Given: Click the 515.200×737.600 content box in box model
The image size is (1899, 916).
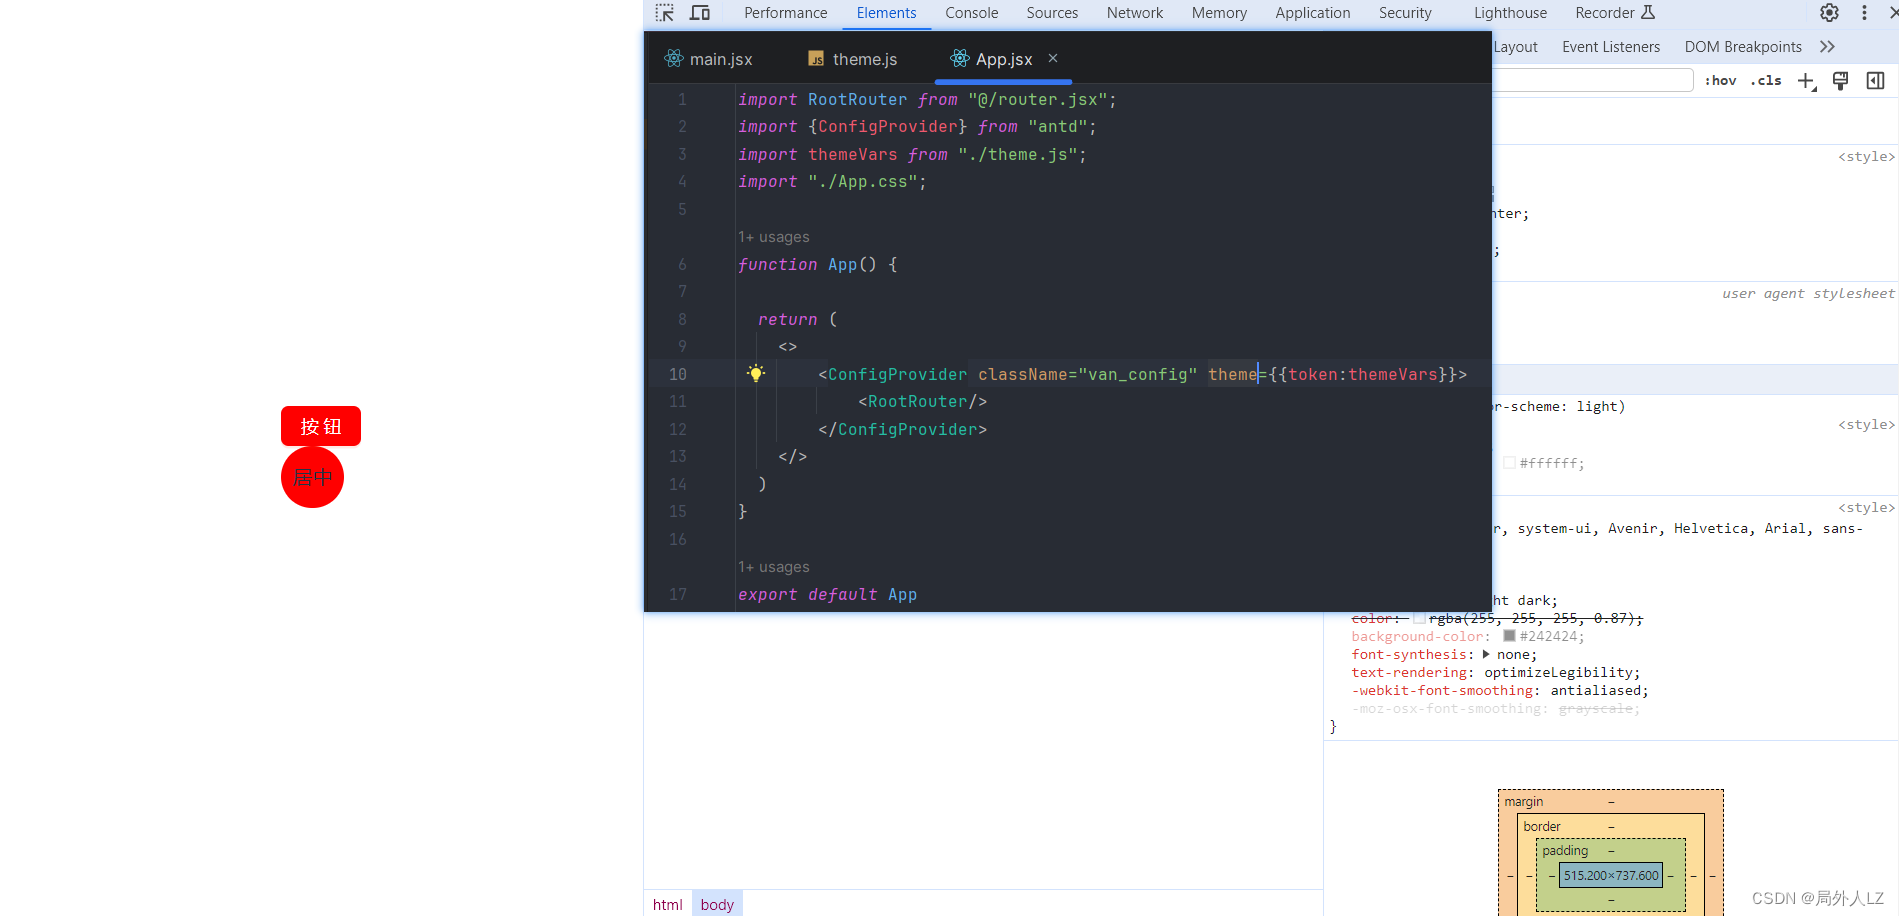Looking at the screenshot, I should (x=1611, y=875).
